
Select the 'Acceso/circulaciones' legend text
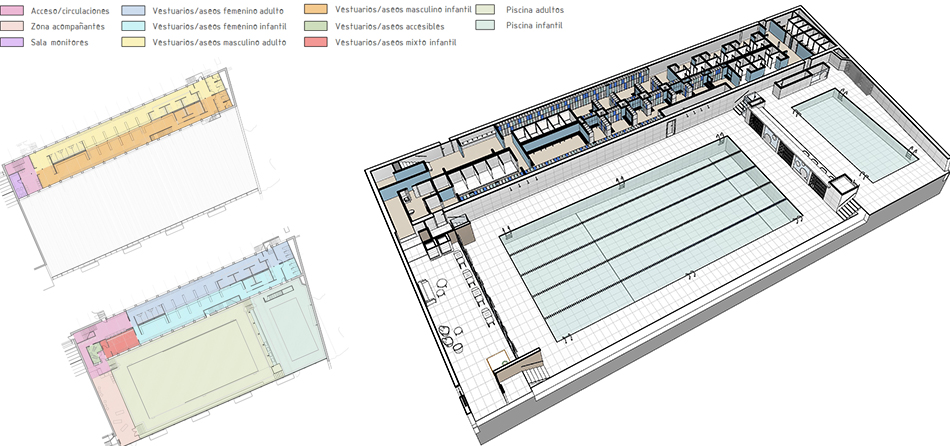point(70,11)
